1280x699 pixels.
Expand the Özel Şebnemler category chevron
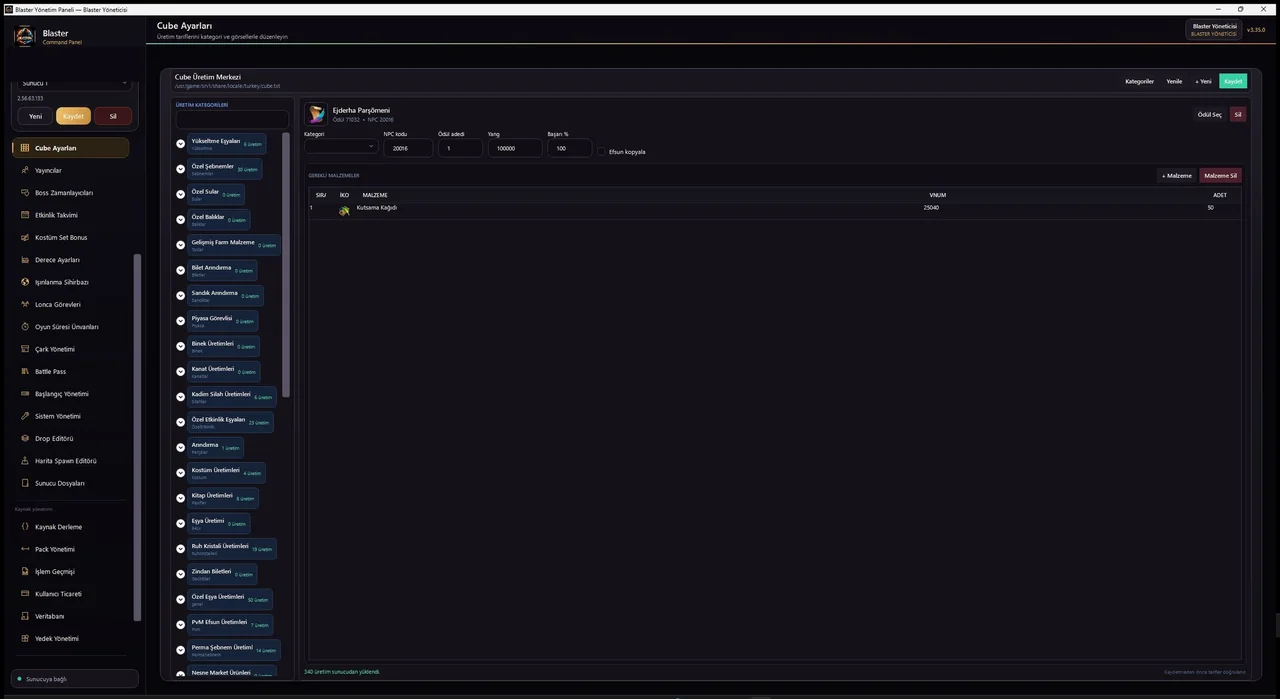pyautogui.click(x=181, y=169)
